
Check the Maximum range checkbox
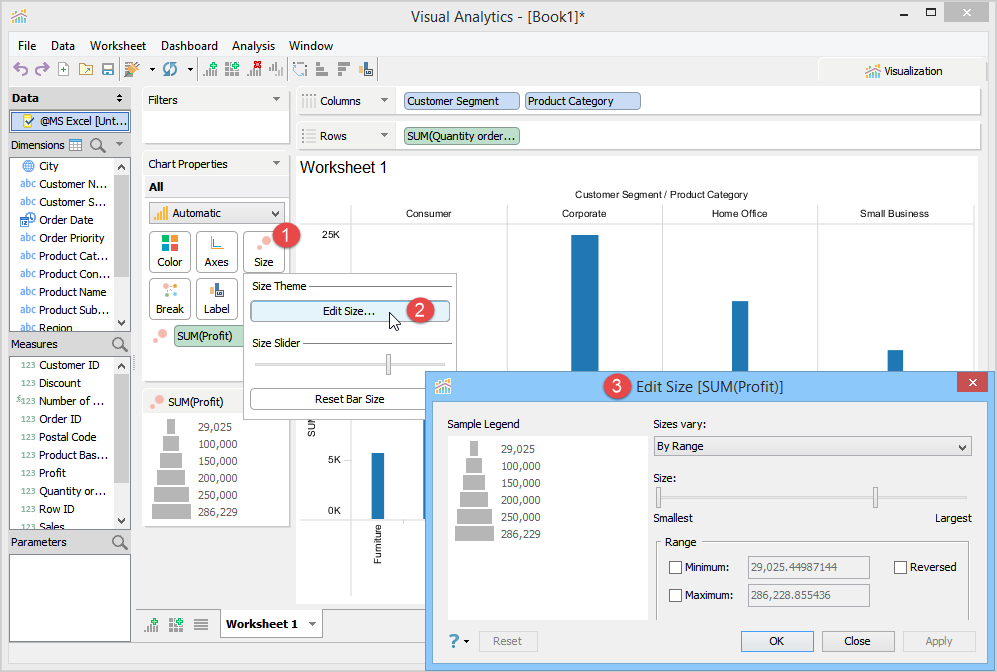(675, 595)
